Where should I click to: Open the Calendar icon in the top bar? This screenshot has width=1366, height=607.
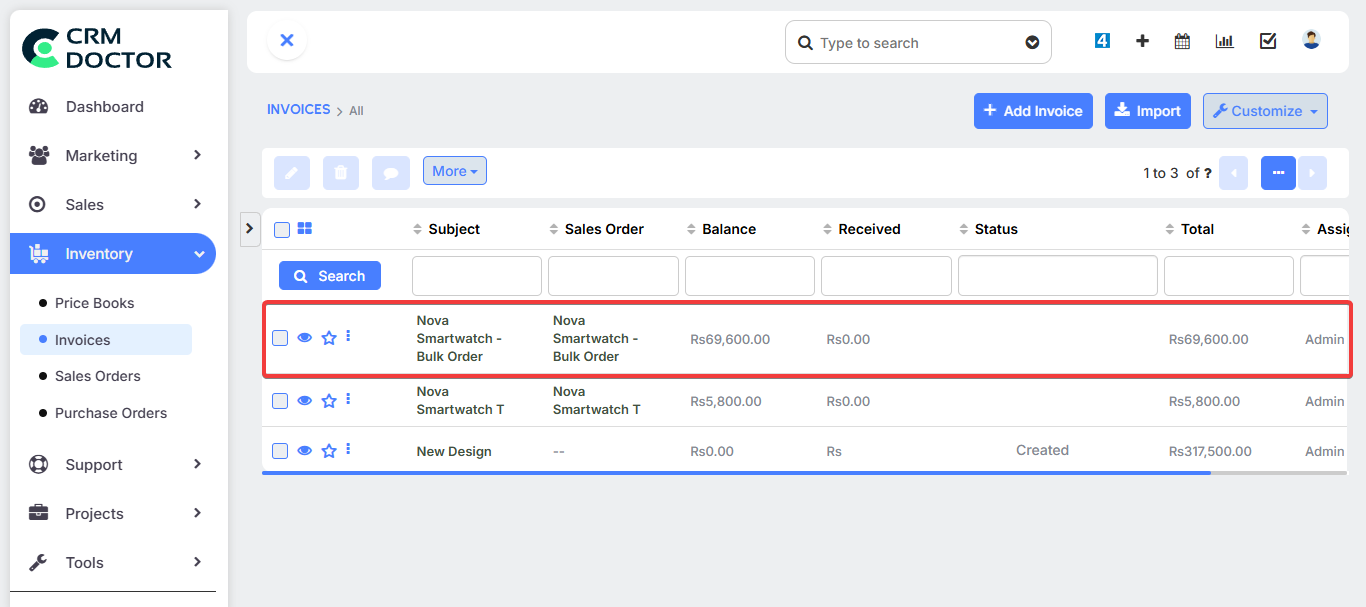tap(1181, 40)
